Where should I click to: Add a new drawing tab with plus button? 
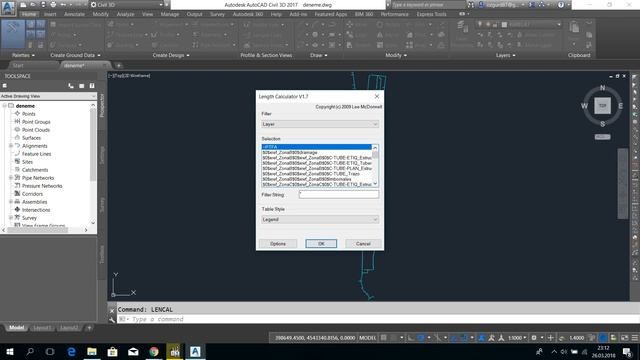pos(118,65)
